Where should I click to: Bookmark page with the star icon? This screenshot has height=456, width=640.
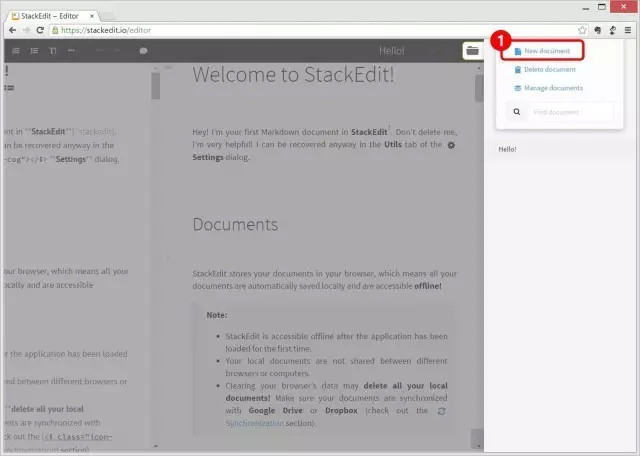(x=582, y=30)
